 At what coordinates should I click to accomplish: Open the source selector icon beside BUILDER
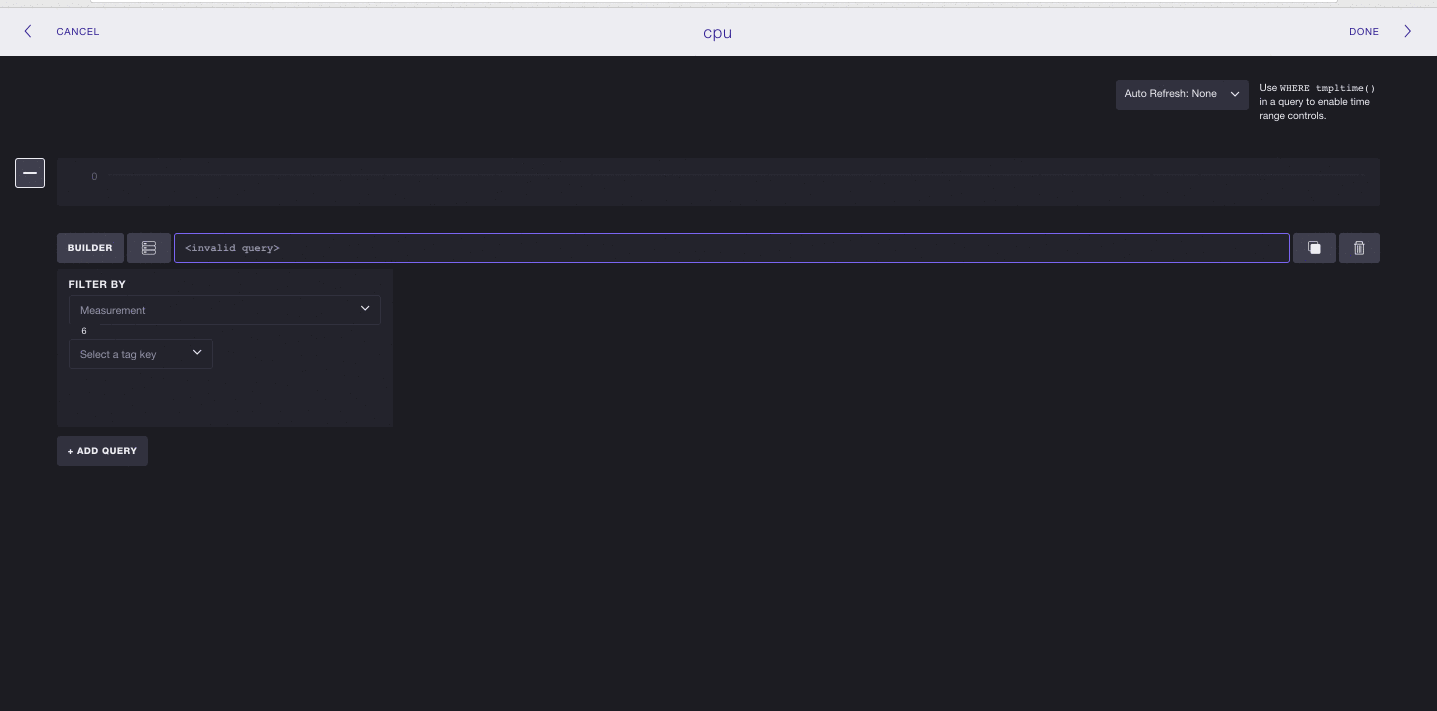(x=148, y=248)
